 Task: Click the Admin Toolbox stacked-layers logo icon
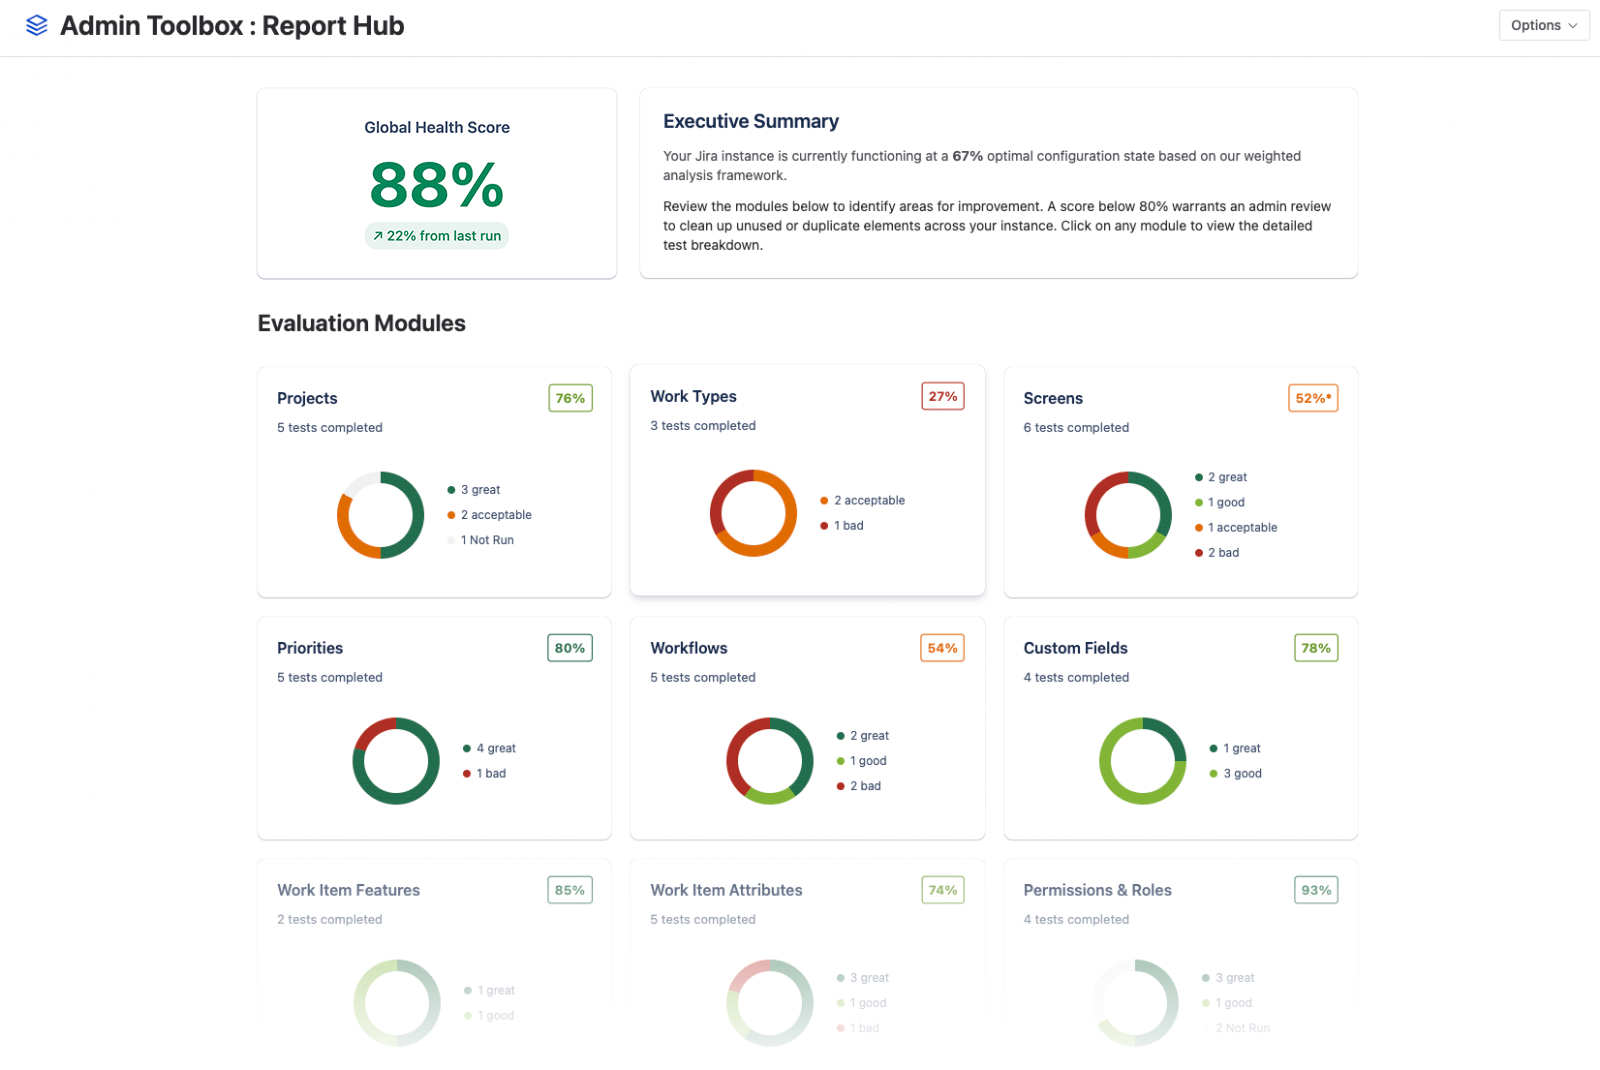point(37,25)
